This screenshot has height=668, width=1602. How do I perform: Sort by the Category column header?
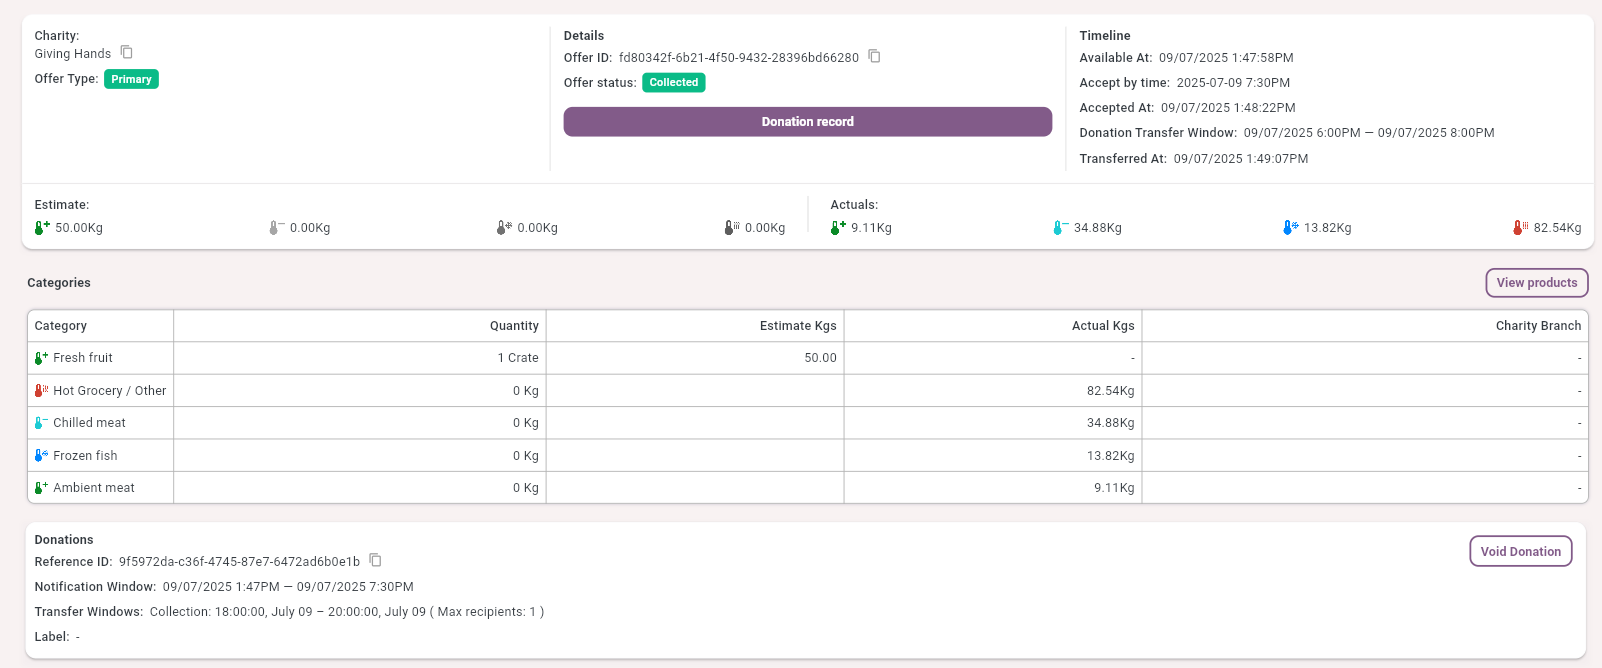61,326
